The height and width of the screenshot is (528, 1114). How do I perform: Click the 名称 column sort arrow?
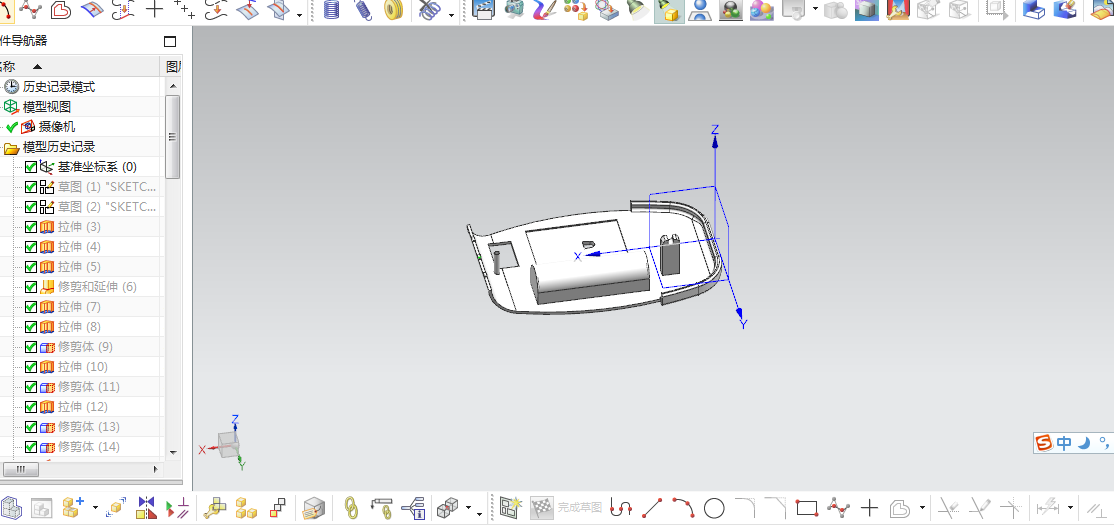click(37, 67)
